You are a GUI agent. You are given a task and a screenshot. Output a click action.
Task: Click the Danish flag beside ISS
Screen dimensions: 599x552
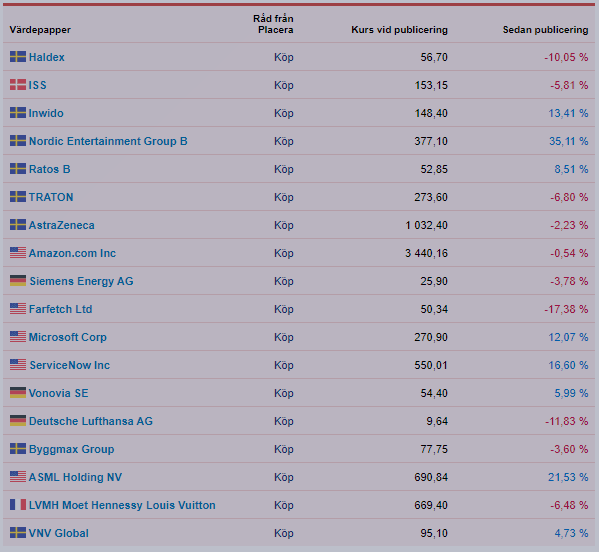pyautogui.click(x=18, y=84)
